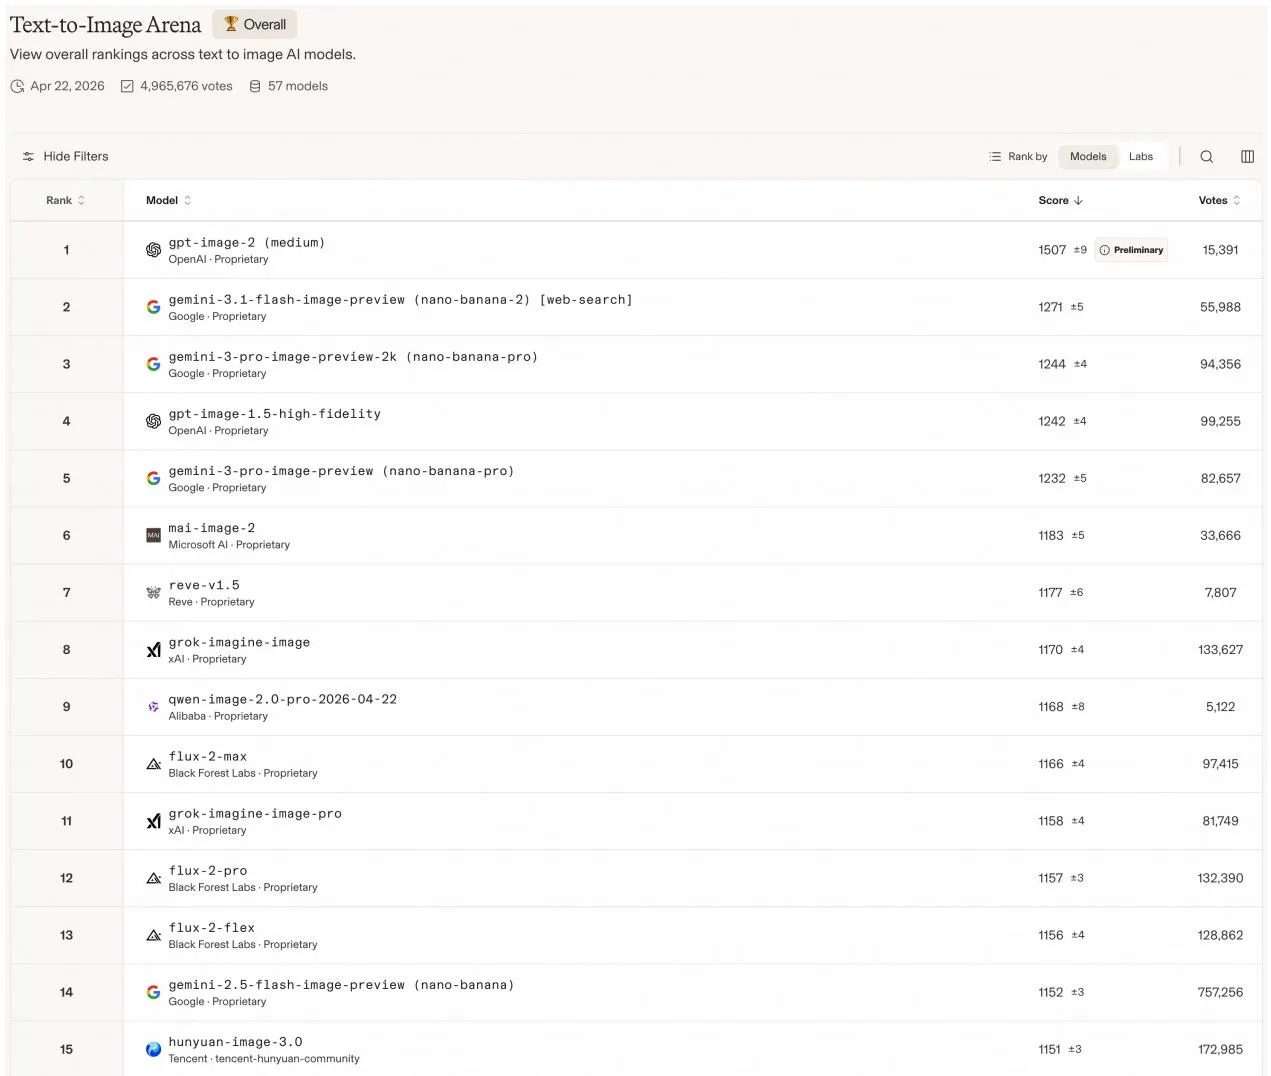Open the mai-image-2 model link
Viewport: 1271px width, 1076px height.
click(x=212, y=527)
